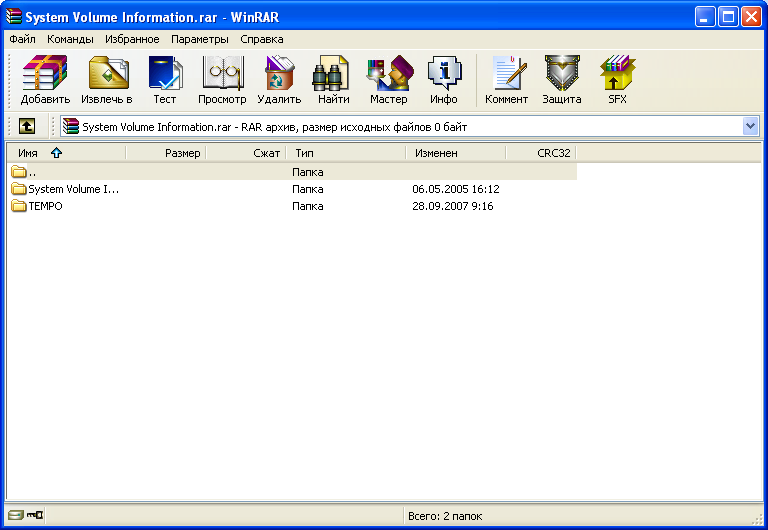Click the key password icon in status bar
This screenshot has width=768, height=530.
(x=35, y=515)
